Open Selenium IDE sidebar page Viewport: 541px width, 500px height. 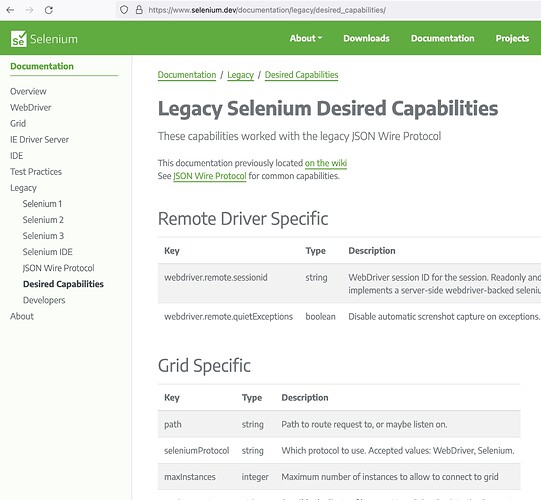point(48,252)
